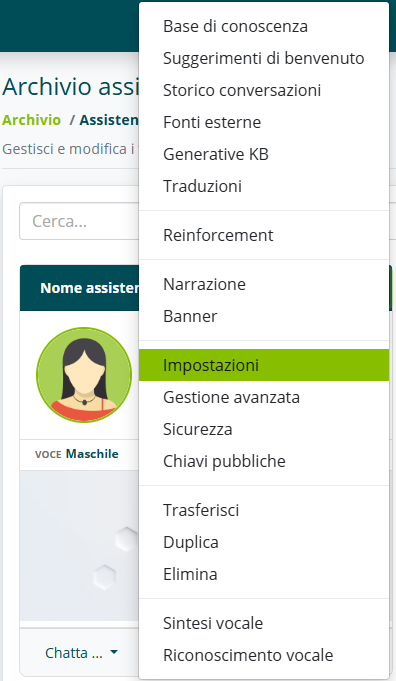Select highlighted Impostazioni entry
Screen dimensions: 396x681
[x=264, y=365]
